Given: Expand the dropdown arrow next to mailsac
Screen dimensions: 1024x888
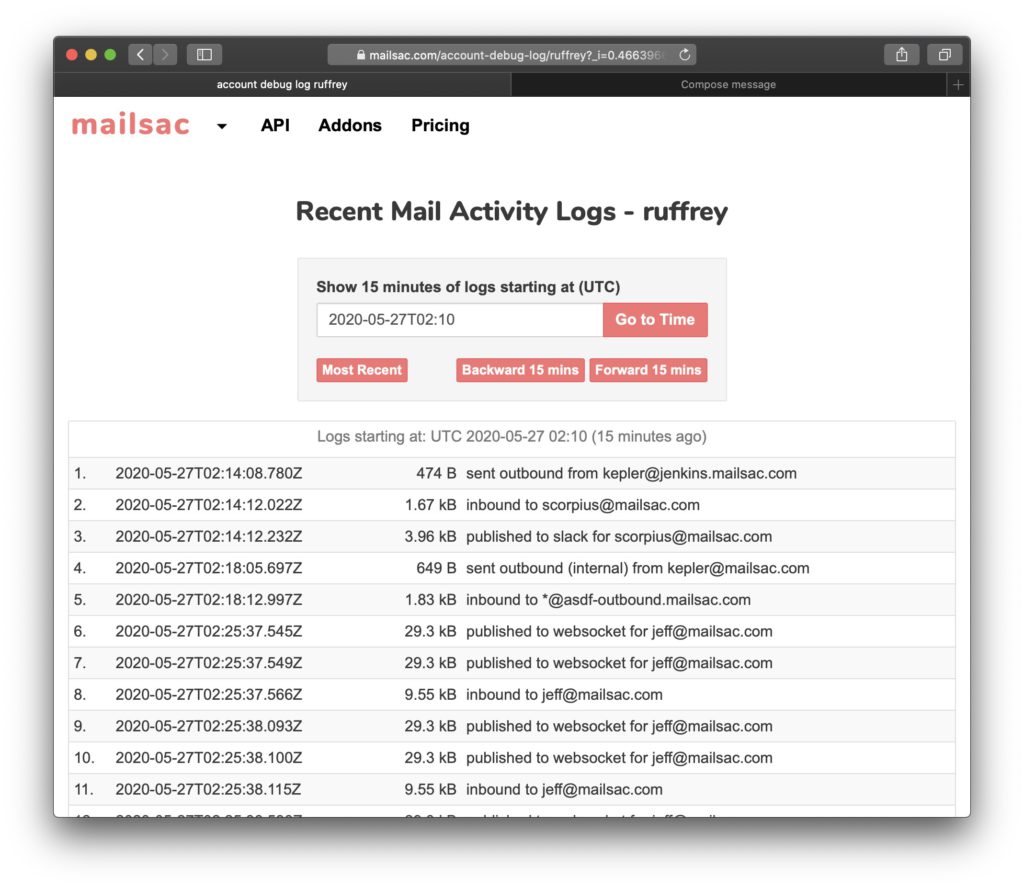Looking at the screenshot, I should point(222,126).
